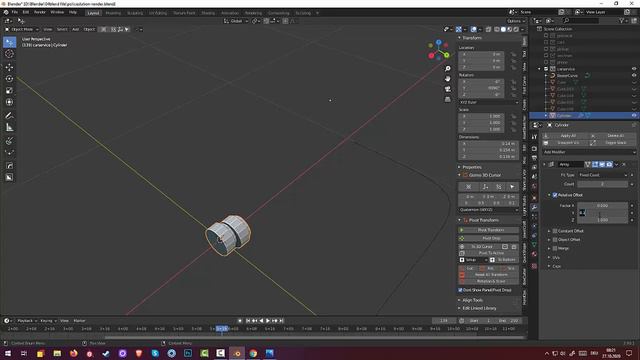Image resolution: width=640 pixels, height=360 pixels.
Task: Click Play animation button in timeline
Action: click(268, 321)
